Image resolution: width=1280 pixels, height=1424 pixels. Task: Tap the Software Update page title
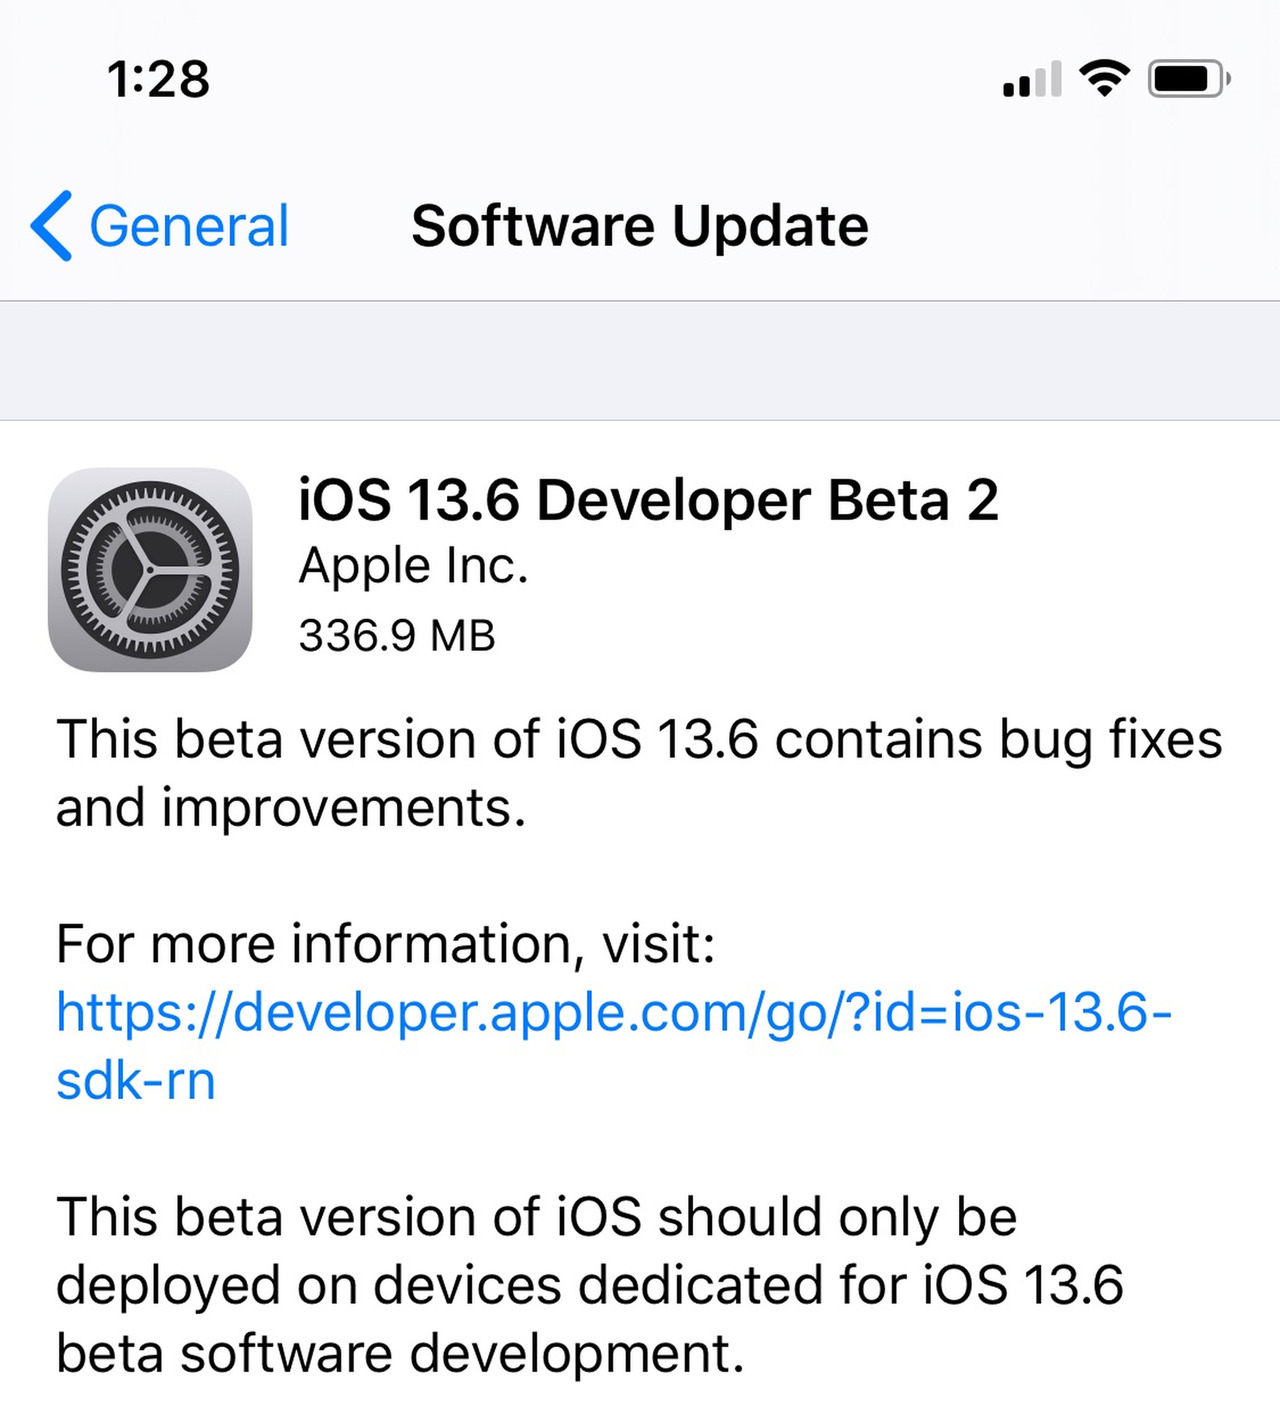[x=640, y=226]
